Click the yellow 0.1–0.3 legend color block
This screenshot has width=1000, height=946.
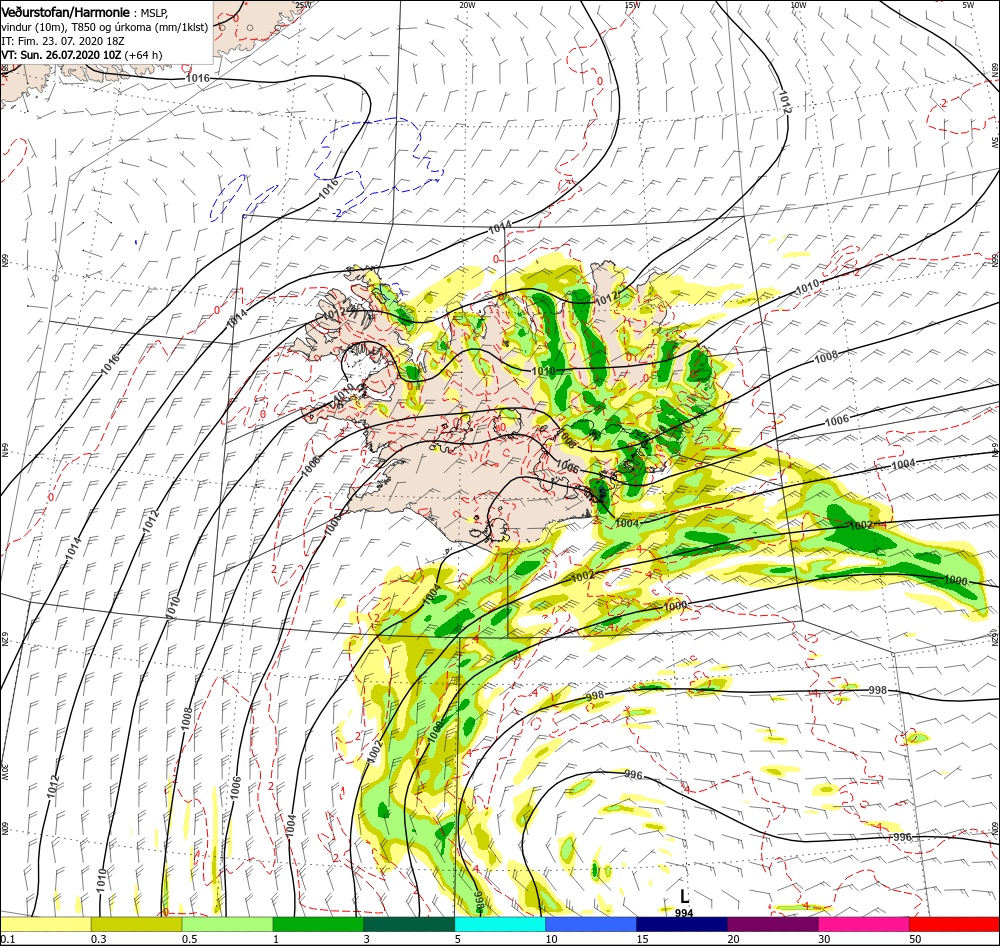pyautogui.click(x=45, y=924)
